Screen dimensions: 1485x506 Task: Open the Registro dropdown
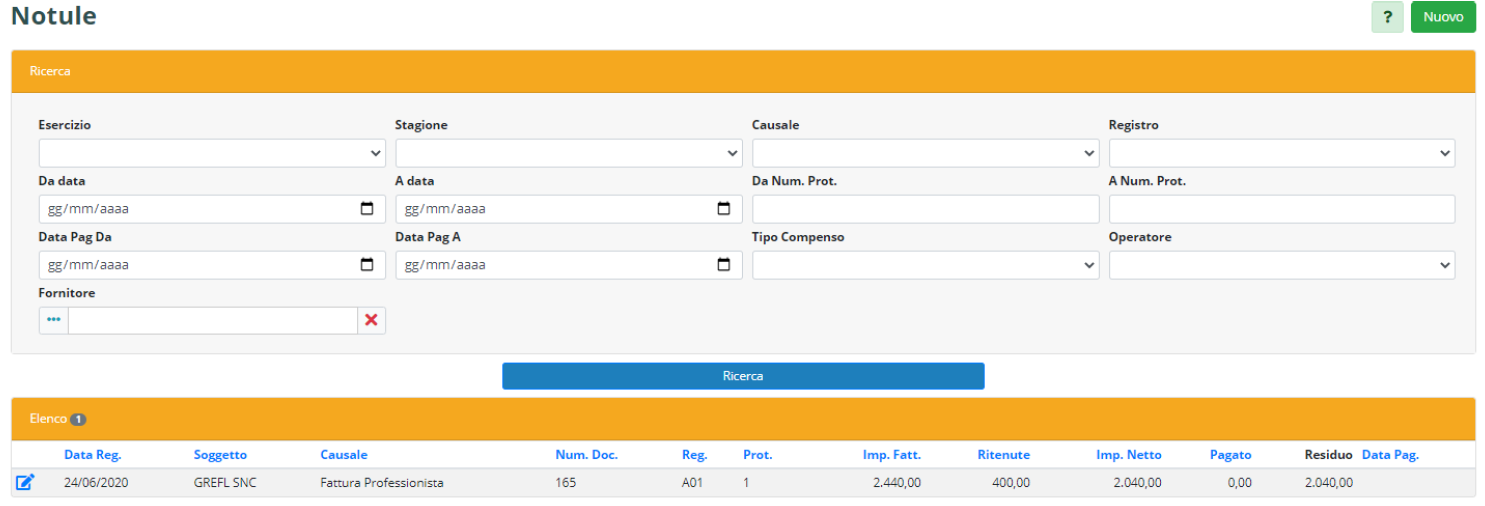(x=1281, y=153)
